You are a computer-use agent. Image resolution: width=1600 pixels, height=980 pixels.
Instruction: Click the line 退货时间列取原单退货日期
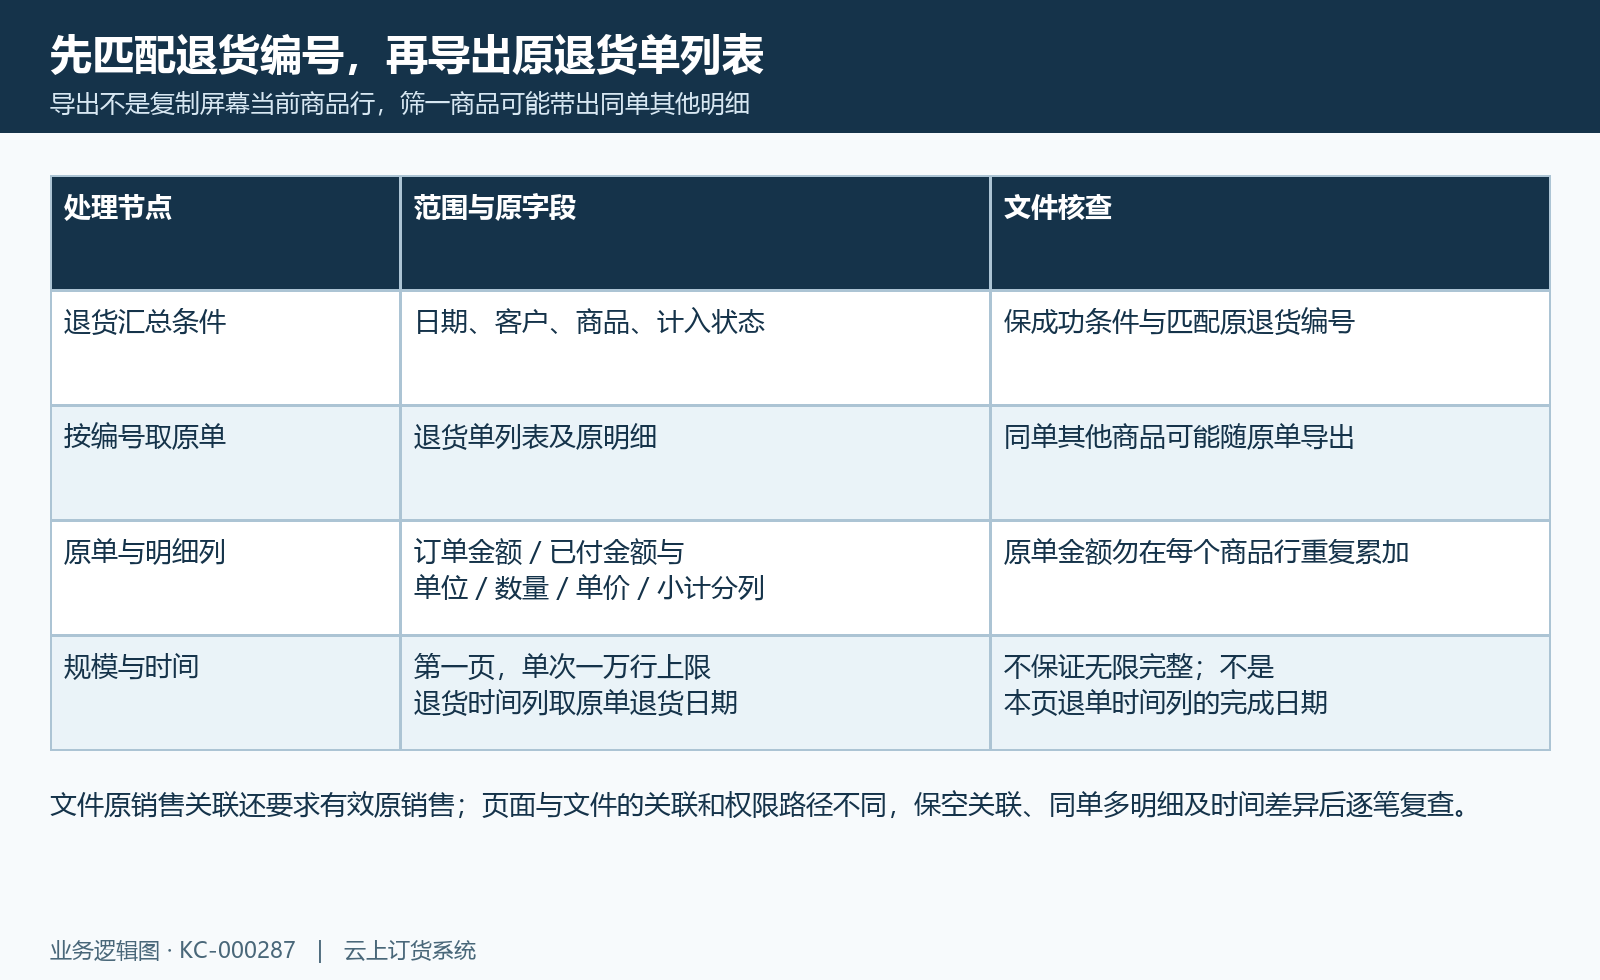576,703
